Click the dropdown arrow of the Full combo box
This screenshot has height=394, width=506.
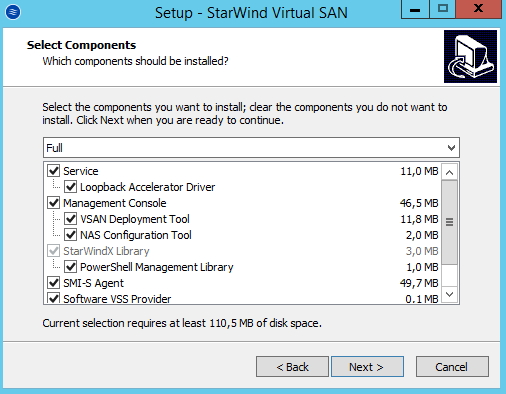coord(451,148)
